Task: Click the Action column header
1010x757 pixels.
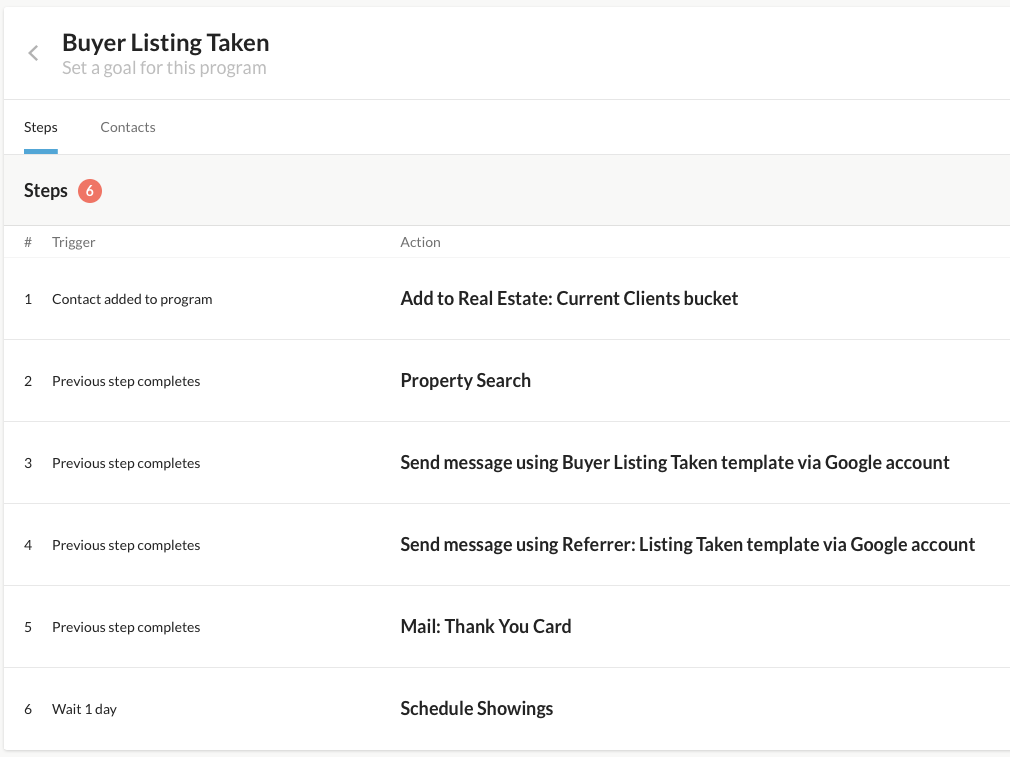Action: [421, 242]
